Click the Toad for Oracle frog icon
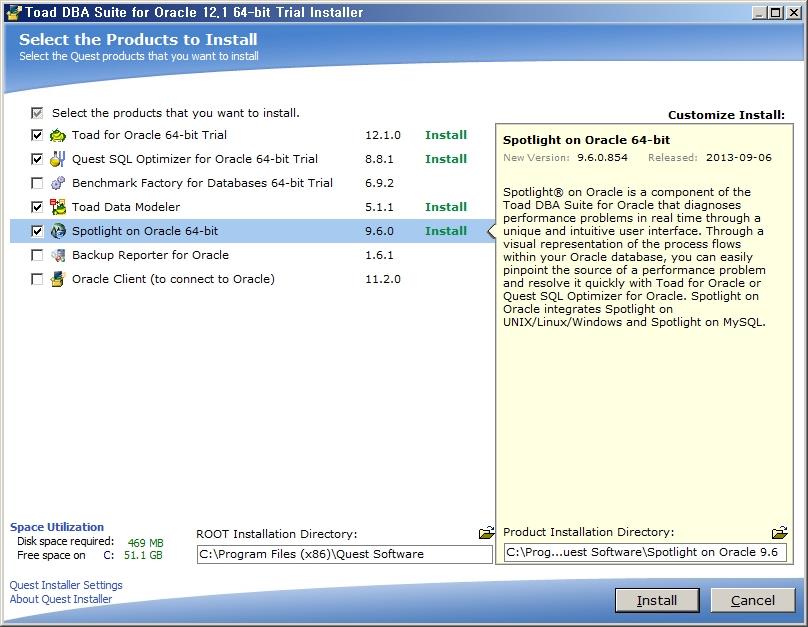 [58, 135]
